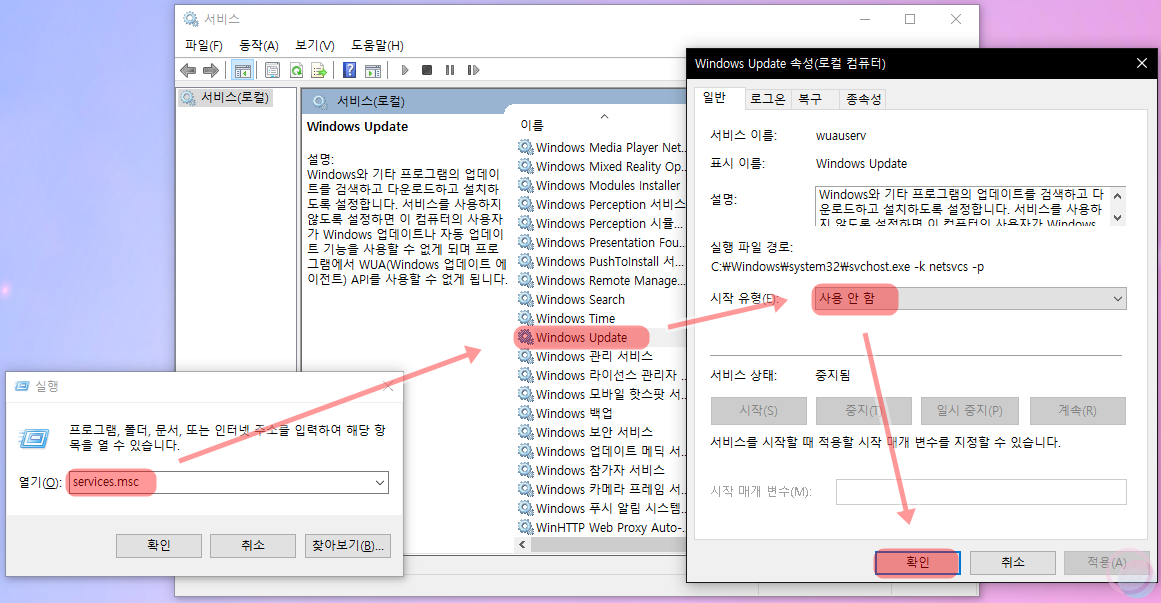Click the Forward arrow in Services toolbar

(211, 70)
